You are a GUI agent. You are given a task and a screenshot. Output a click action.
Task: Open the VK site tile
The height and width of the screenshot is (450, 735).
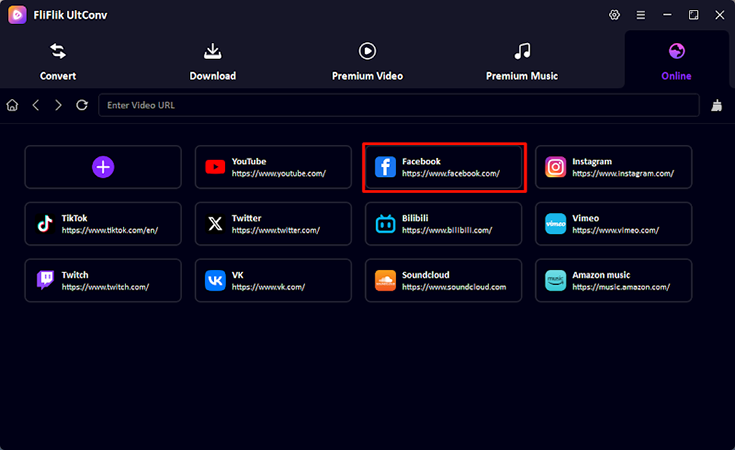[x=273, y=280]
